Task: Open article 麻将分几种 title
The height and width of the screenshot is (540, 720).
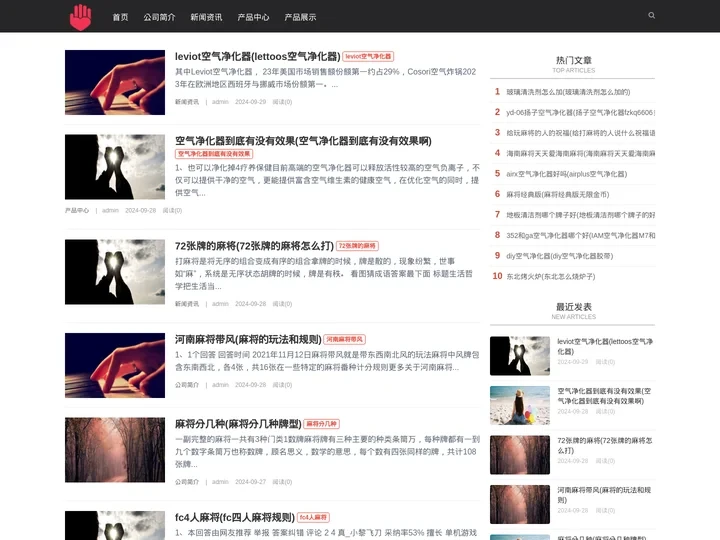Action: click(238, 424)
